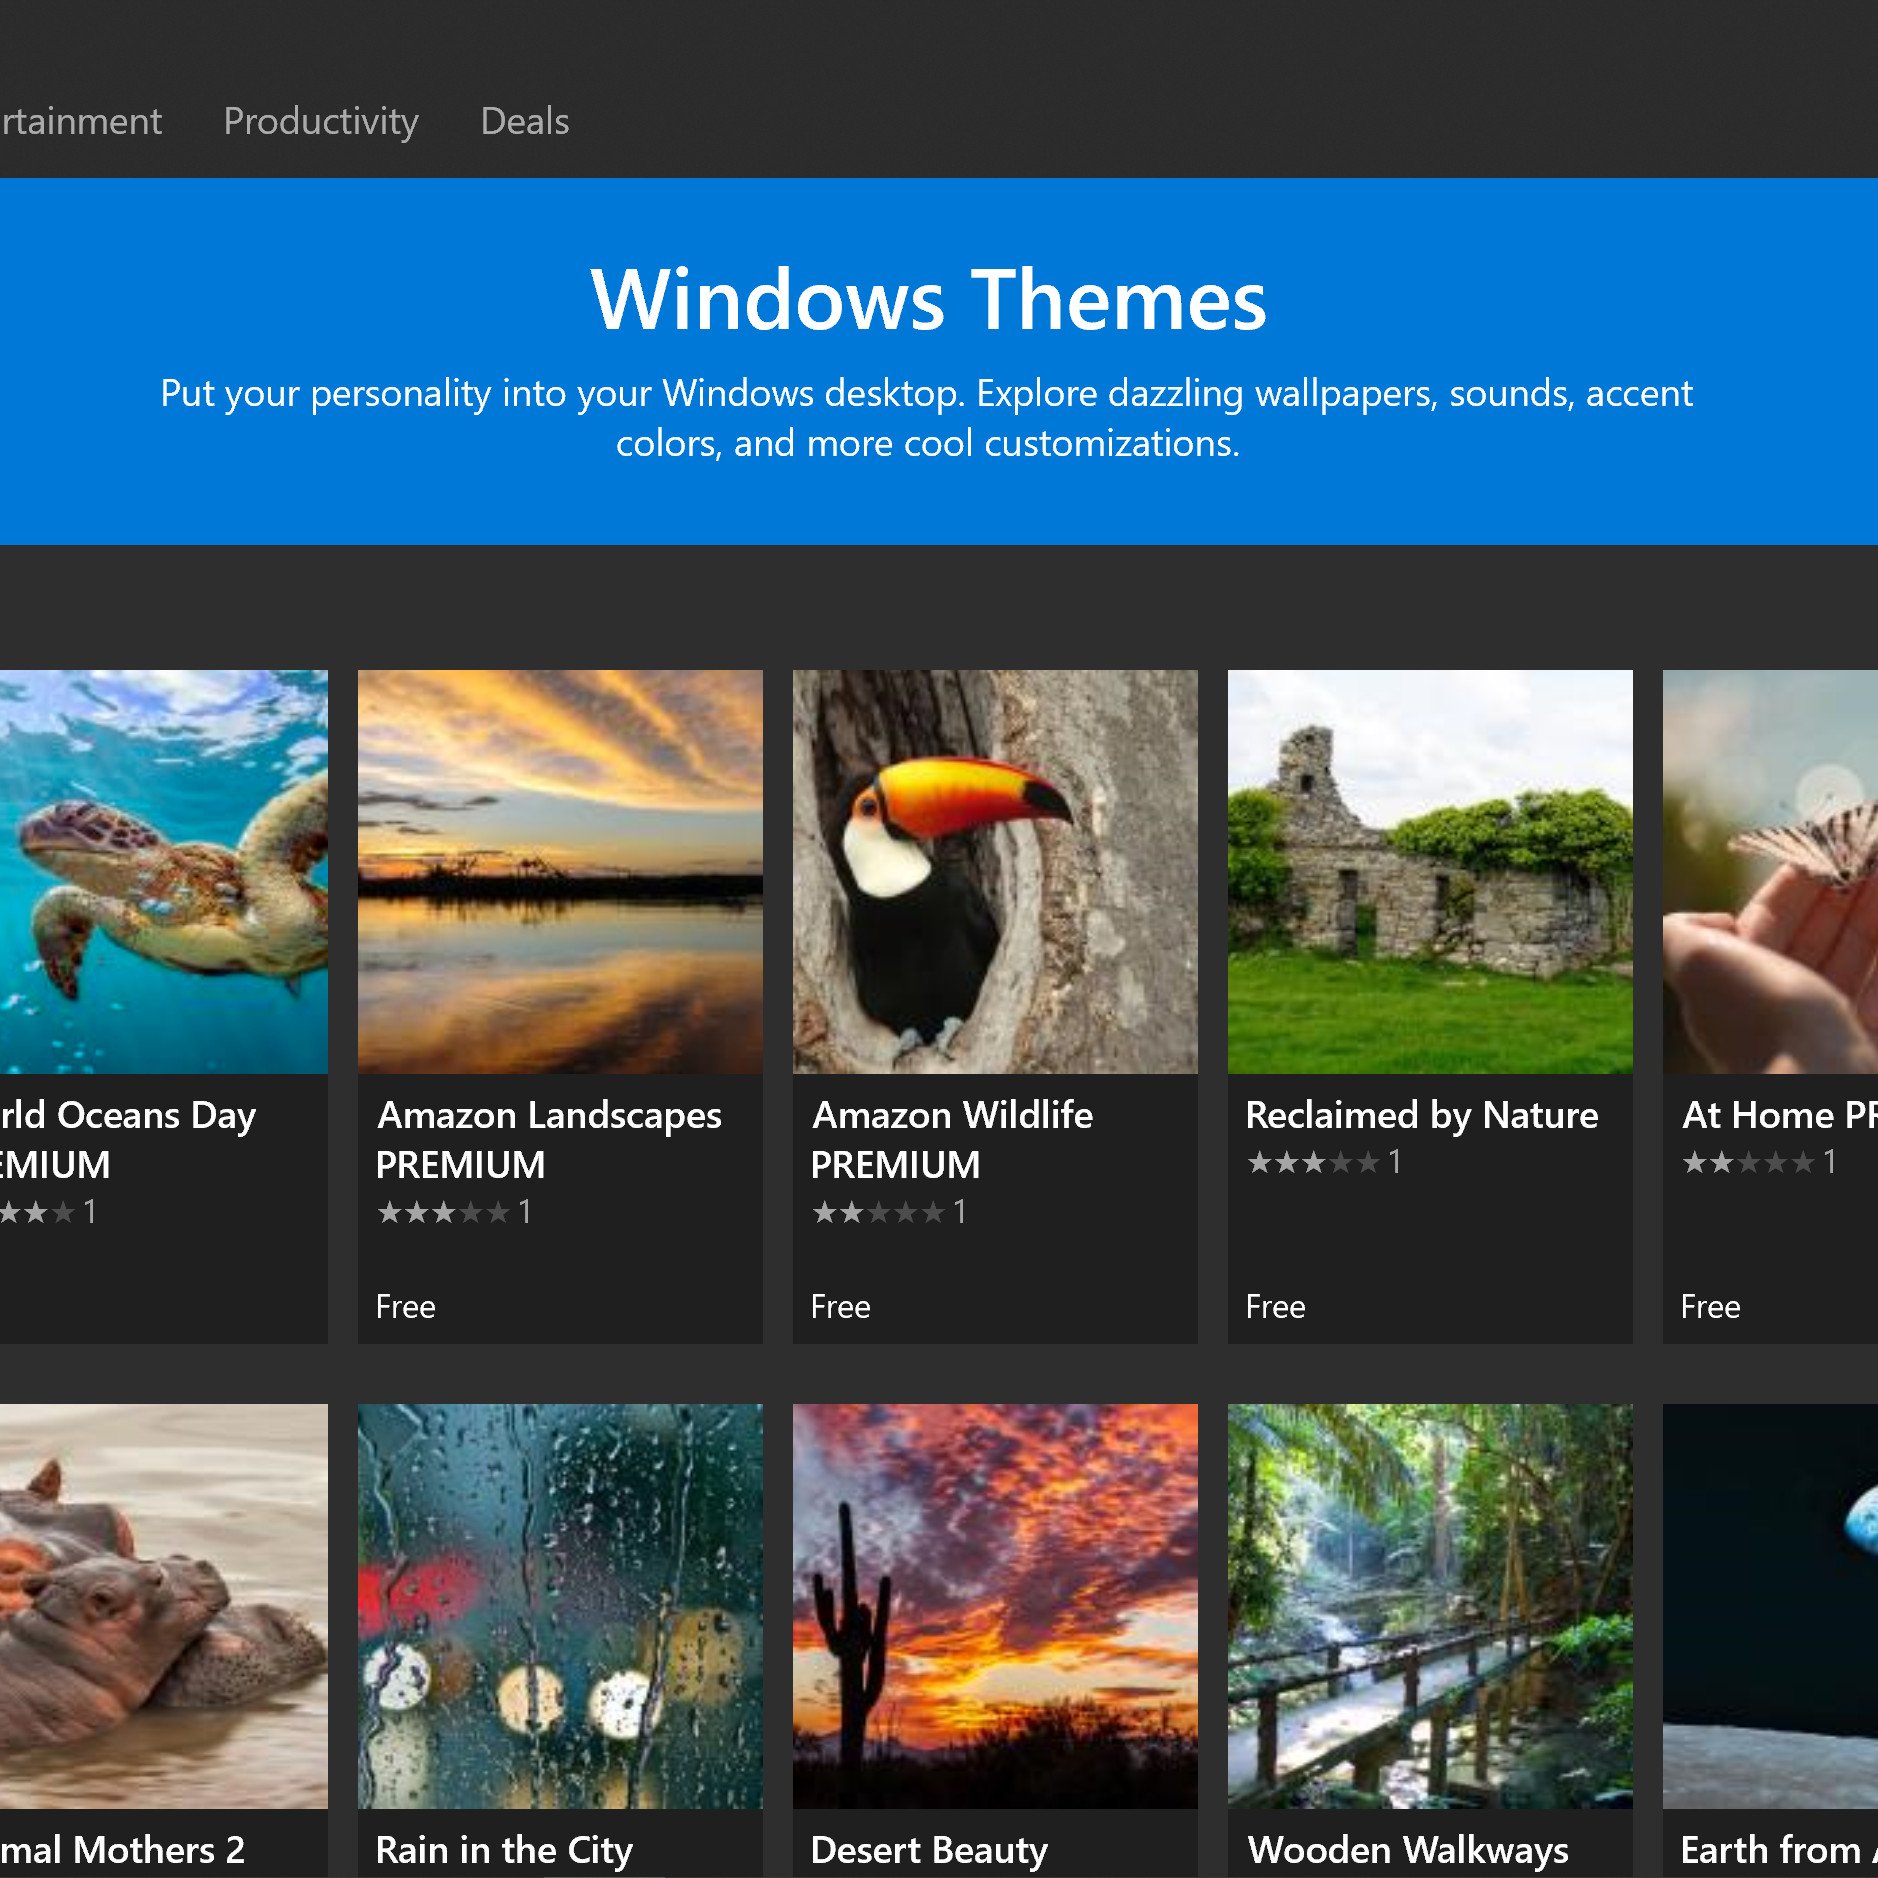Click the Free label under Amazon Landscapes PREMIUM

pos(405,1307)
